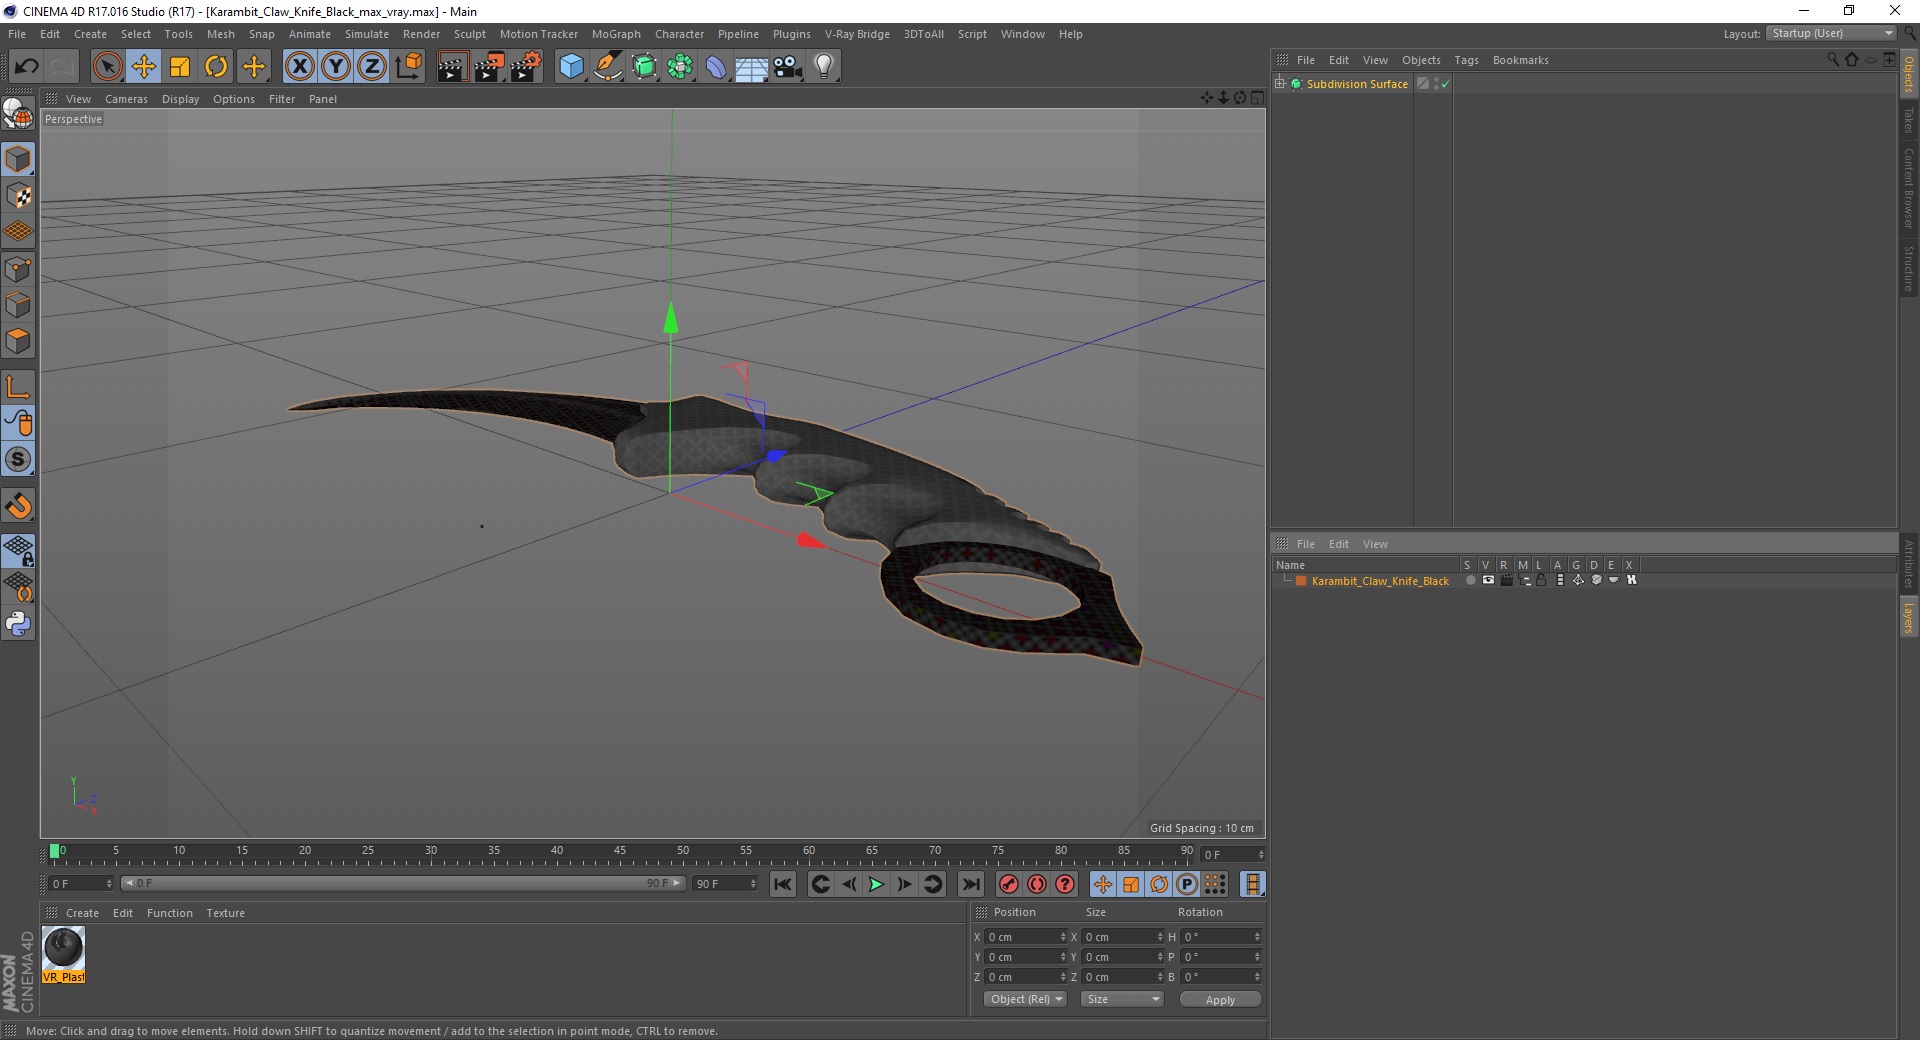Toggle Subdivision Surface visibility dots
The image size is (1920, 1040).
(x=1436, y=84)
